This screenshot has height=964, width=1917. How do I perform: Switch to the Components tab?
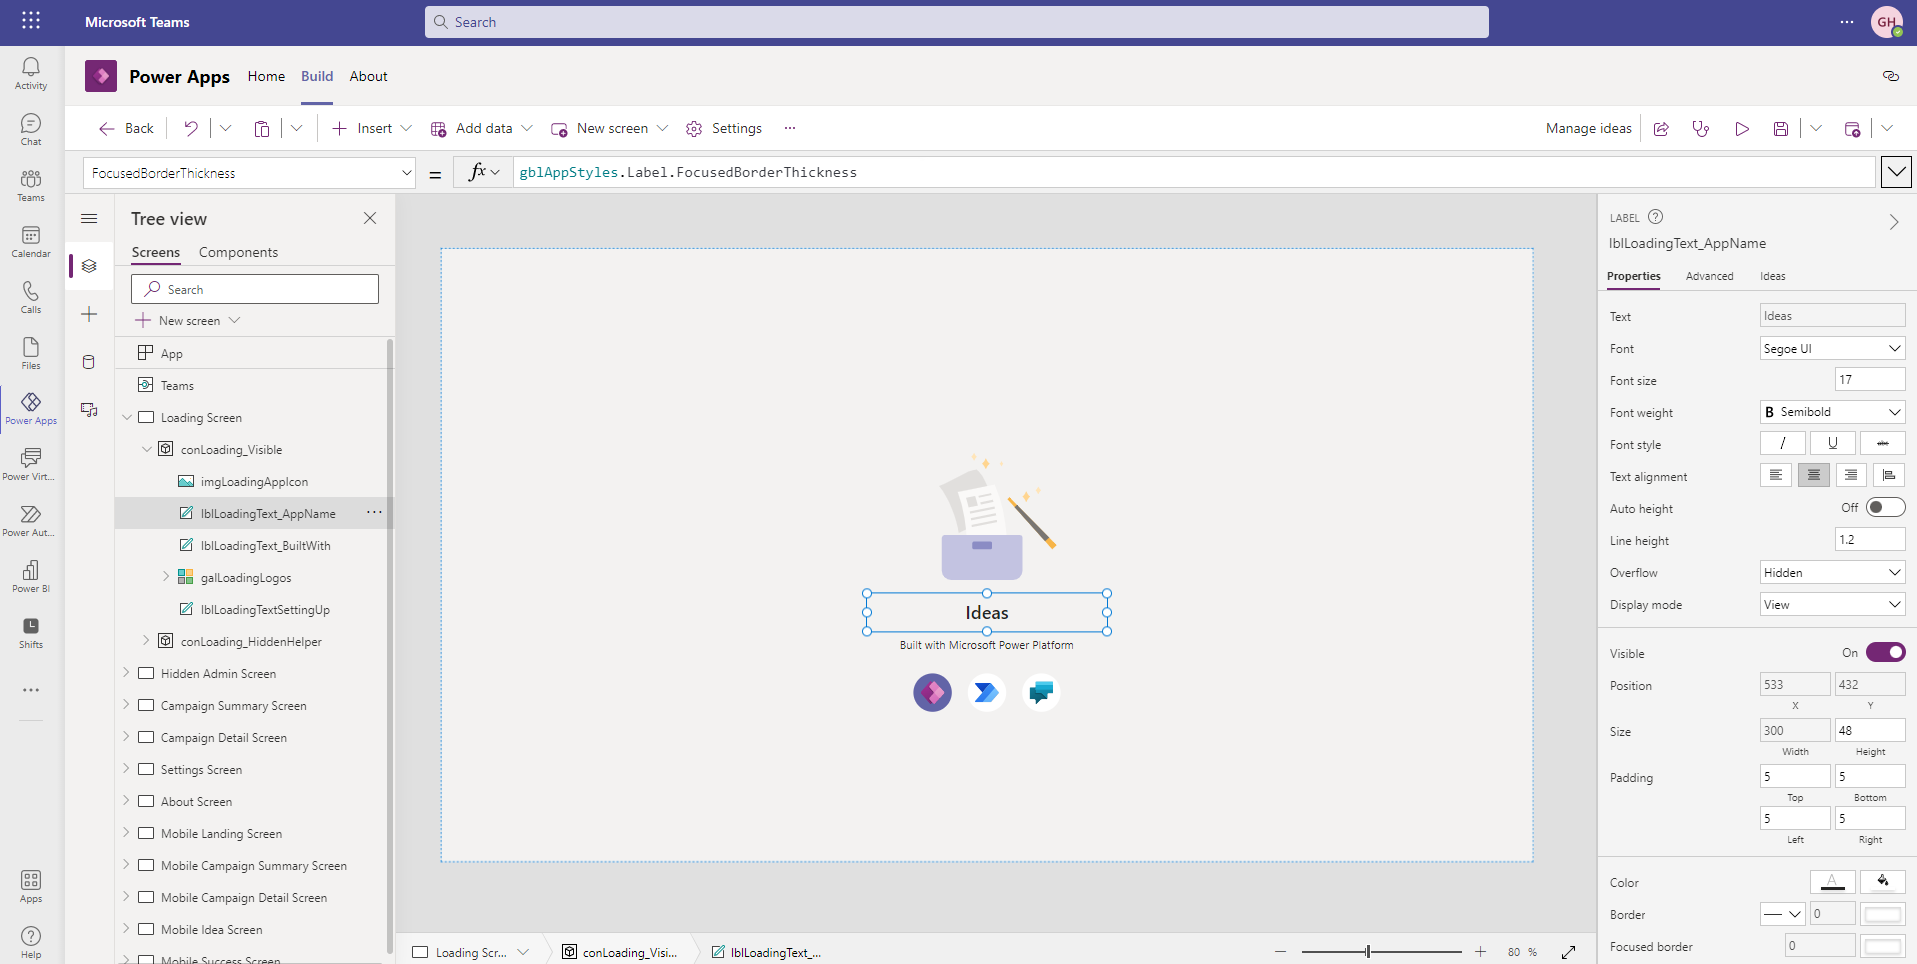point(238,252)
